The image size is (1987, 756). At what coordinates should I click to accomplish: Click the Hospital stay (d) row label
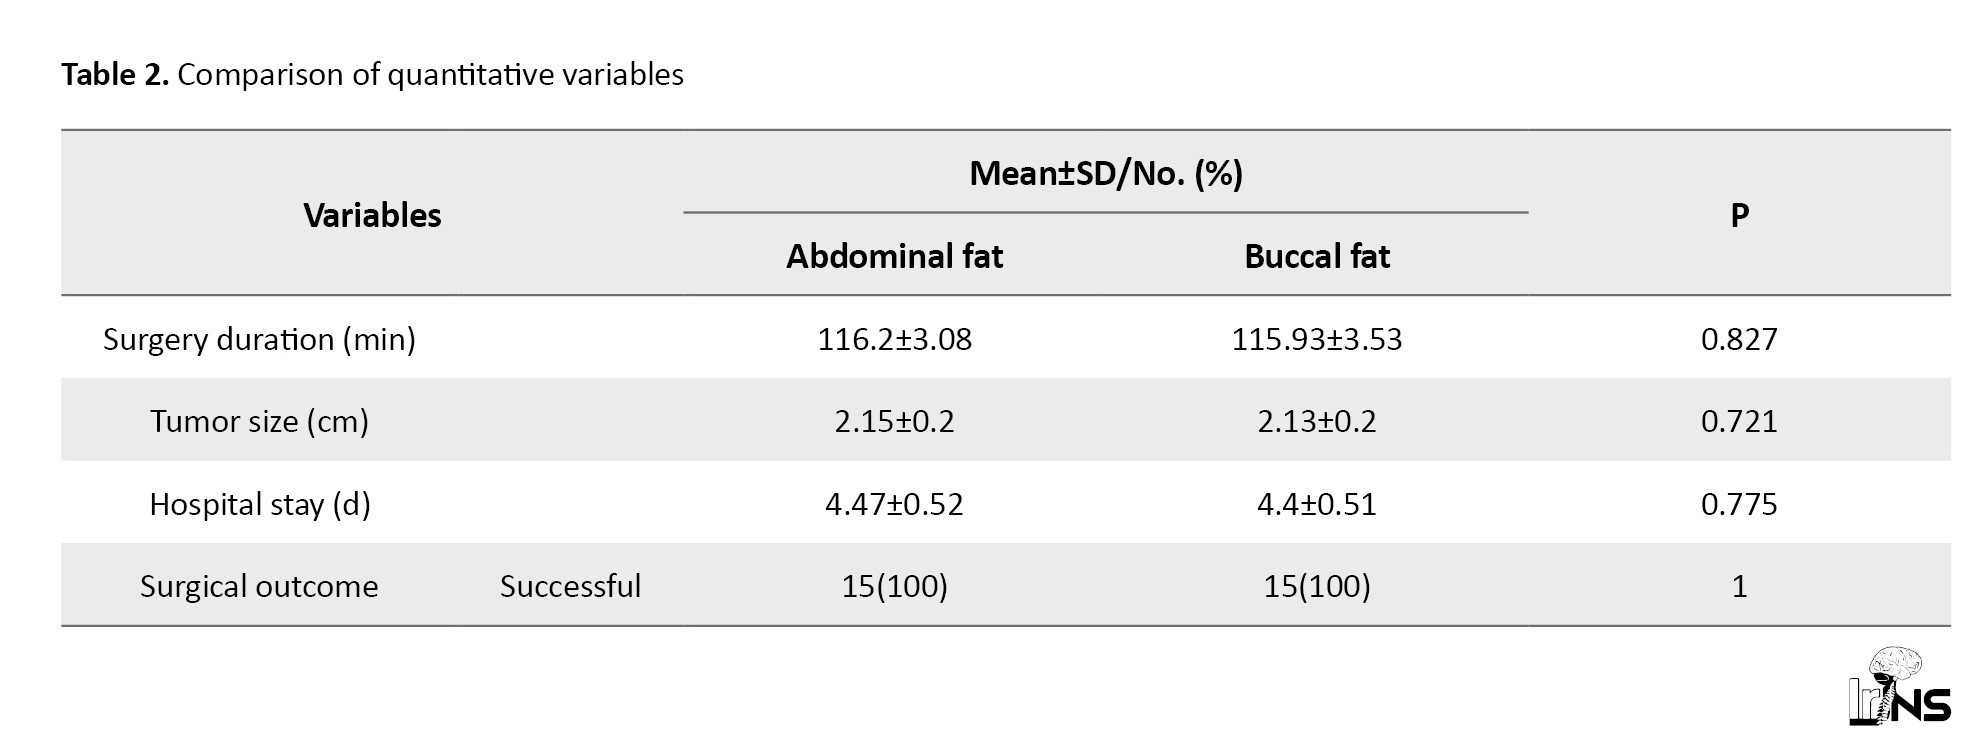coord(259,504)
